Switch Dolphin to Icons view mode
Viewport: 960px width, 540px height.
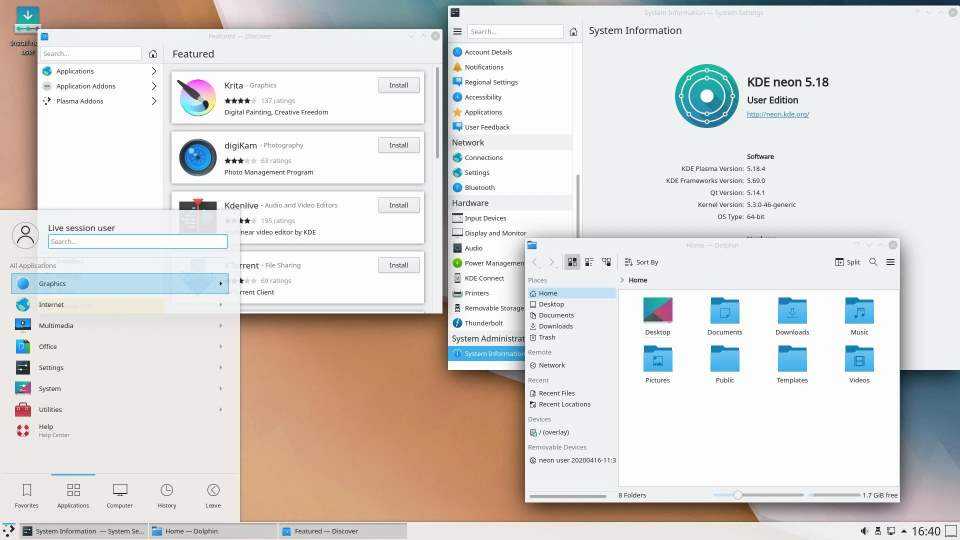(x=572, y=262)
